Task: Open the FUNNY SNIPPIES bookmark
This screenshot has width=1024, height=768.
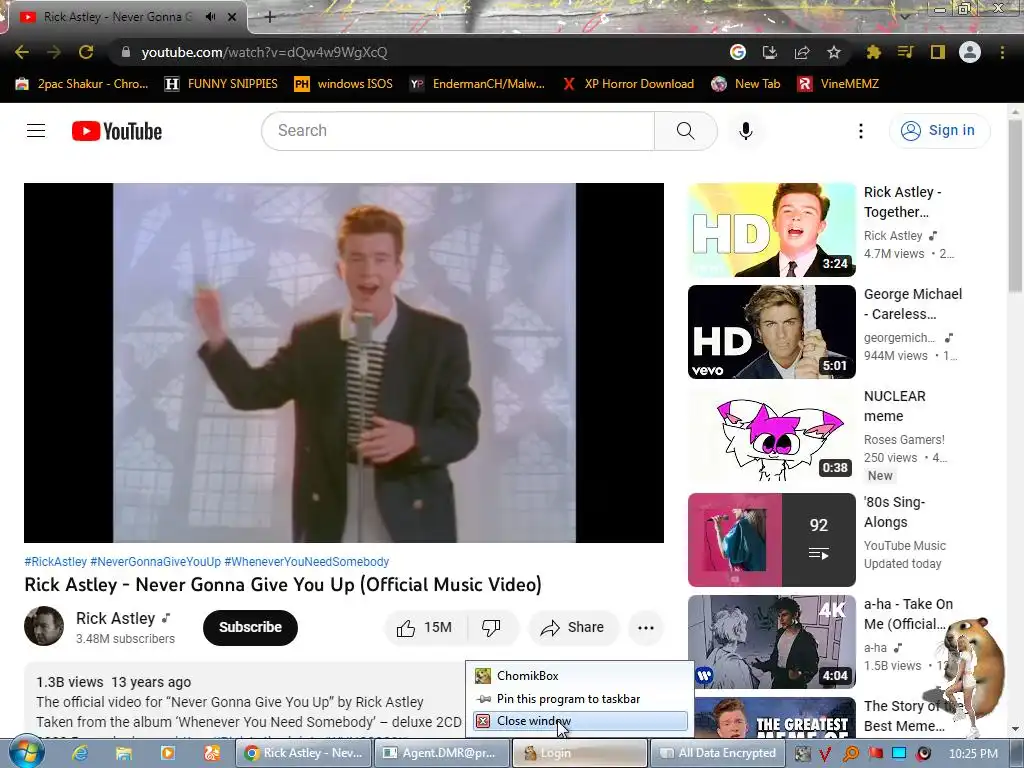Action: click(x=221, y=84)
